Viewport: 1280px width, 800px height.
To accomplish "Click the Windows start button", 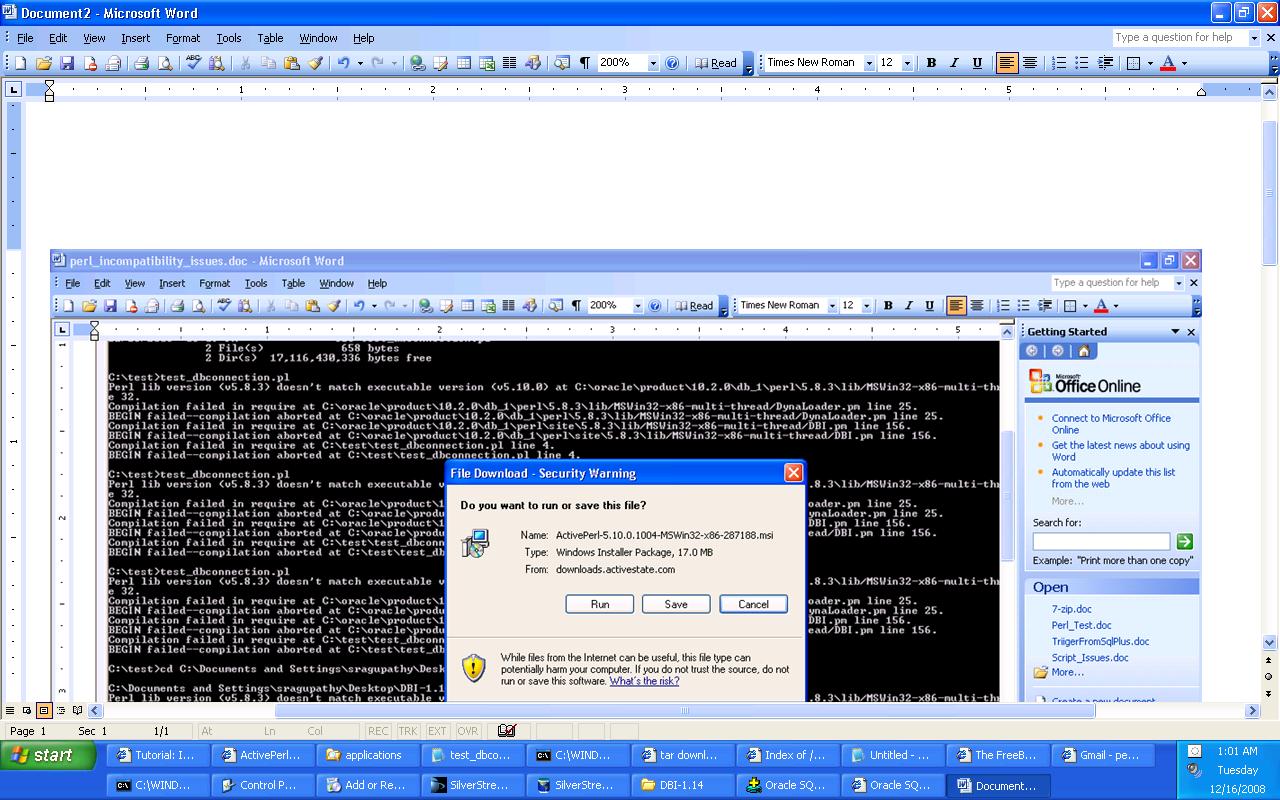I will point(49,755).
